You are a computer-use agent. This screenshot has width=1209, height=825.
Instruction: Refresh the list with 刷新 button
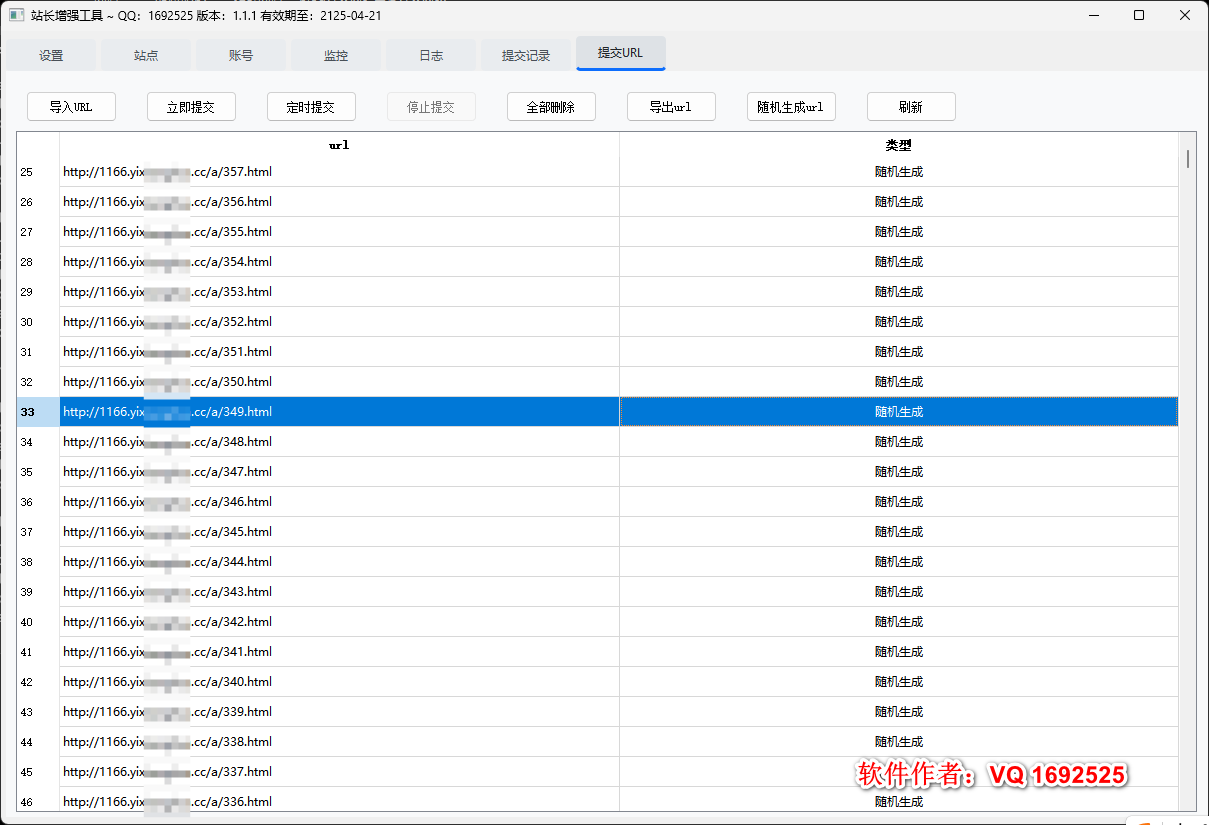tap(911, 107)
